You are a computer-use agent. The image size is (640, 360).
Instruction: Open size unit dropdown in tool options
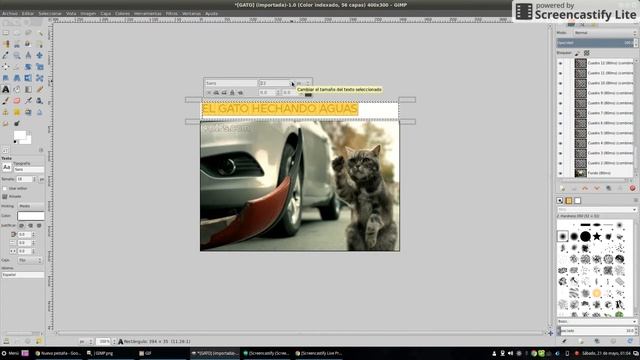(x=41, y=179)
